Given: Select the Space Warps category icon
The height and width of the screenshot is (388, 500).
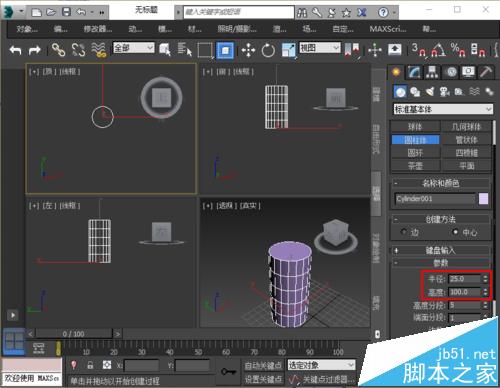Looking at the screenshot, I should 474,92.
